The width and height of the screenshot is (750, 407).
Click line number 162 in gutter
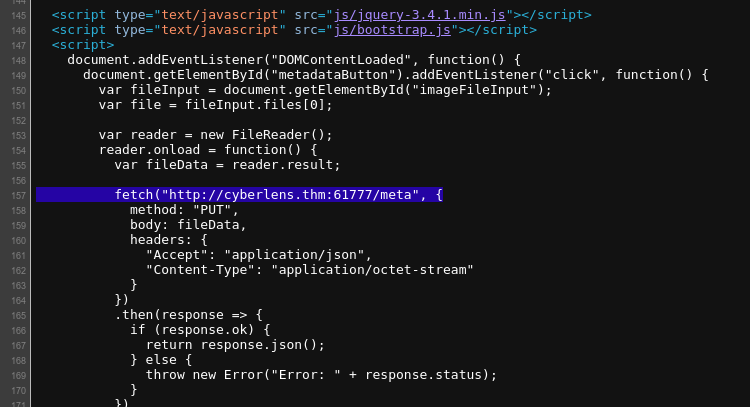point(18,270)
